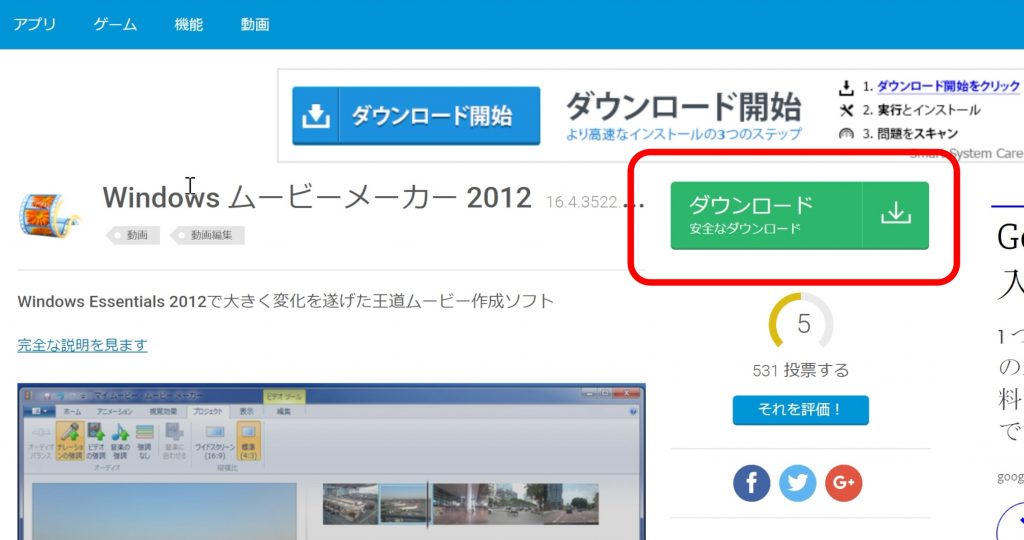1024x540 pixels.
Task: Click the 3. 問題をスキャン step text
Action: [x=910, y=134]
